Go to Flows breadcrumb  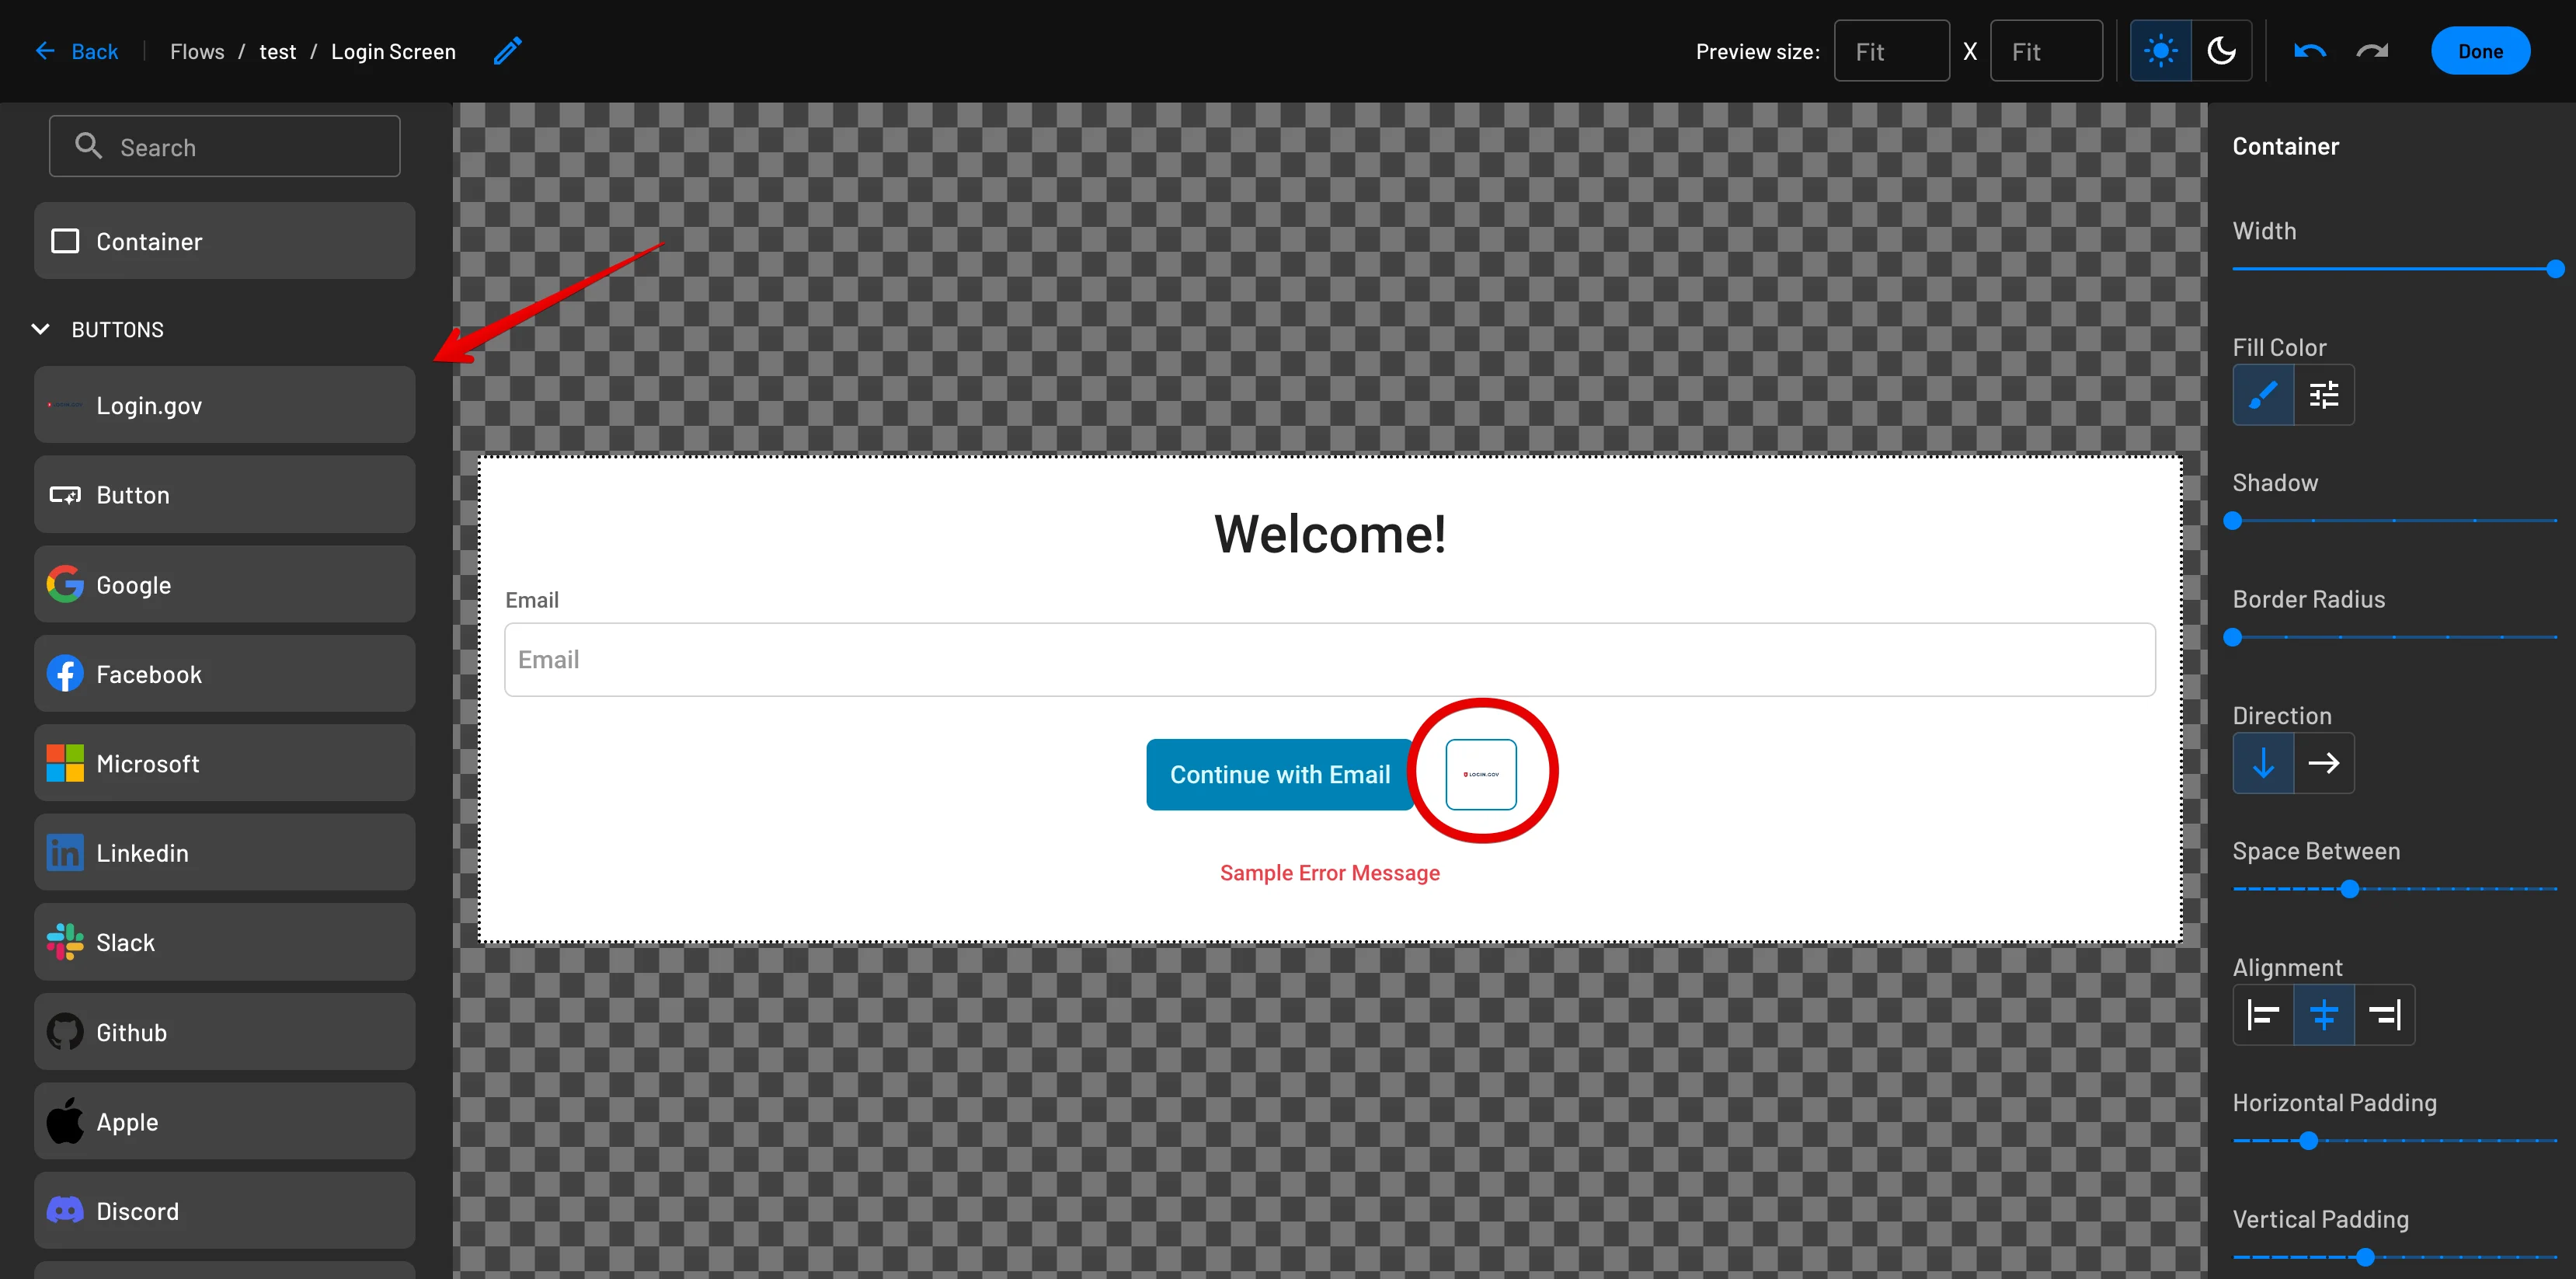click(197, 51)
